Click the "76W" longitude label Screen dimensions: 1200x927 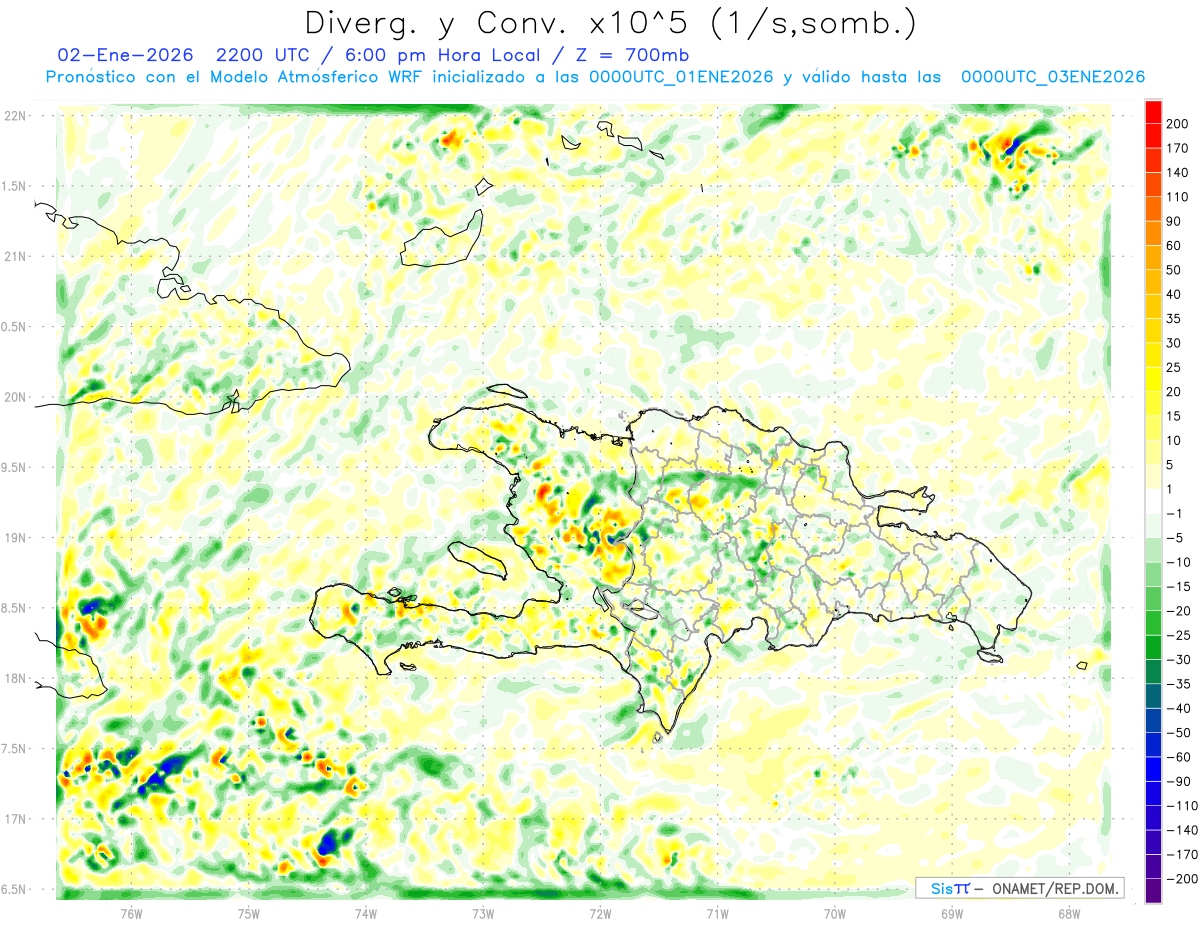(131, 913)
